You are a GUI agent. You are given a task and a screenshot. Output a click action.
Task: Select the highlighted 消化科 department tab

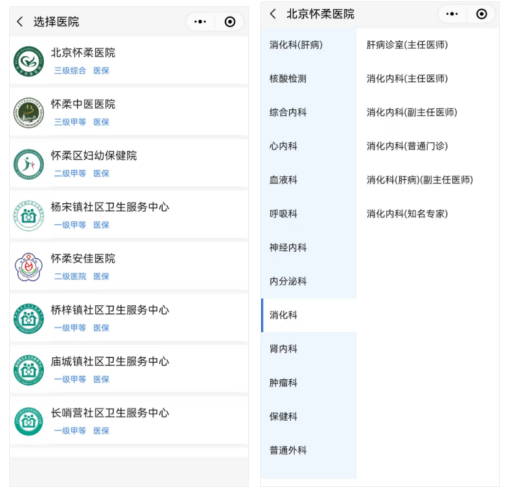pos(309,315)
